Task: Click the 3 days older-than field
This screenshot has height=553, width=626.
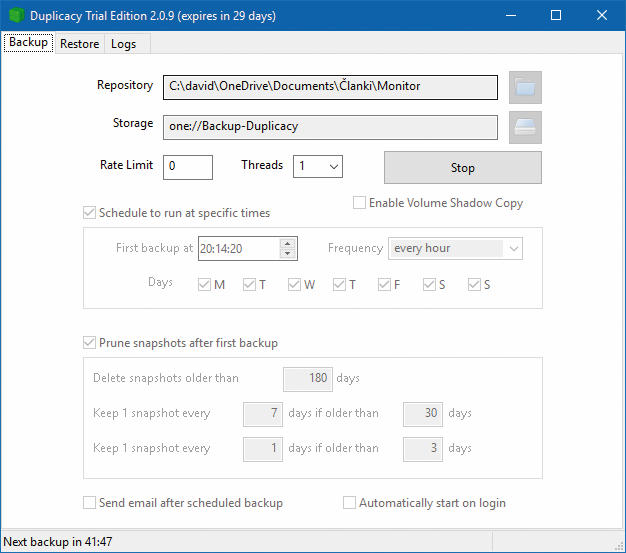Action: tap(423, 449)
